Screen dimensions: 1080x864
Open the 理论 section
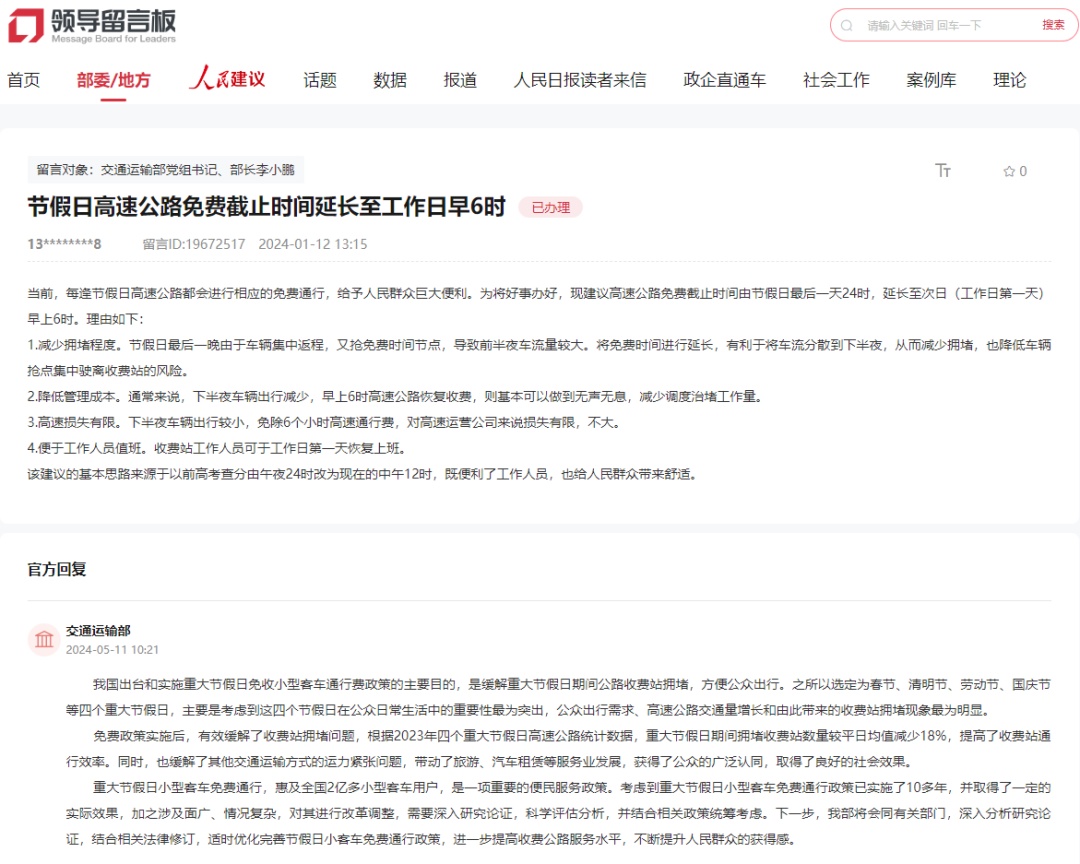(1009, 80)
